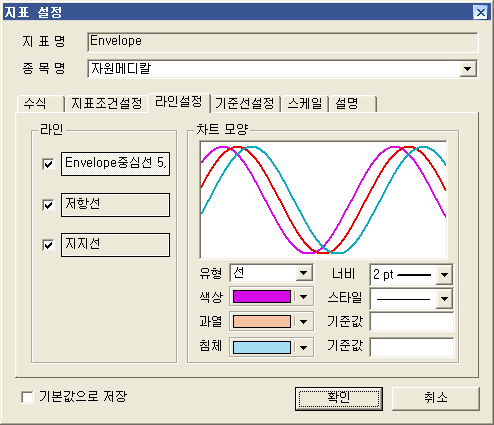The image size is (494, 425).
Task: Click the 취소 button
Action: click(436, 398)
